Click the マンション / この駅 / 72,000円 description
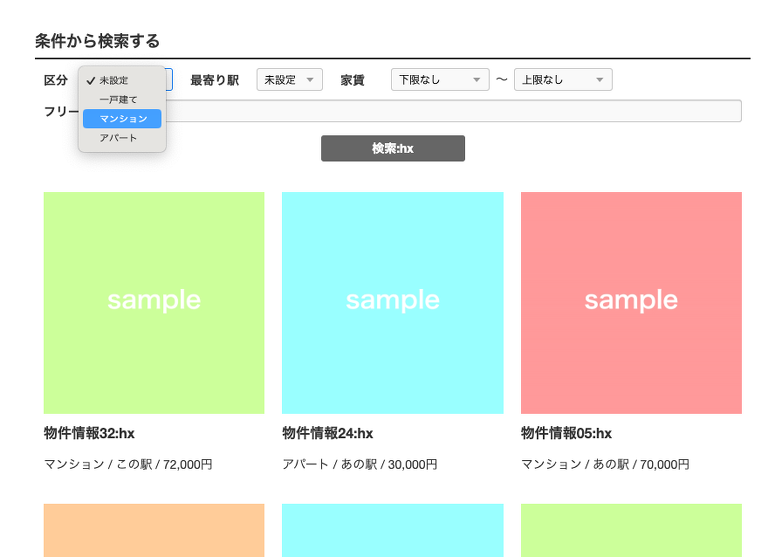This screenshot has width=775, height=557. tap(128, 465)
